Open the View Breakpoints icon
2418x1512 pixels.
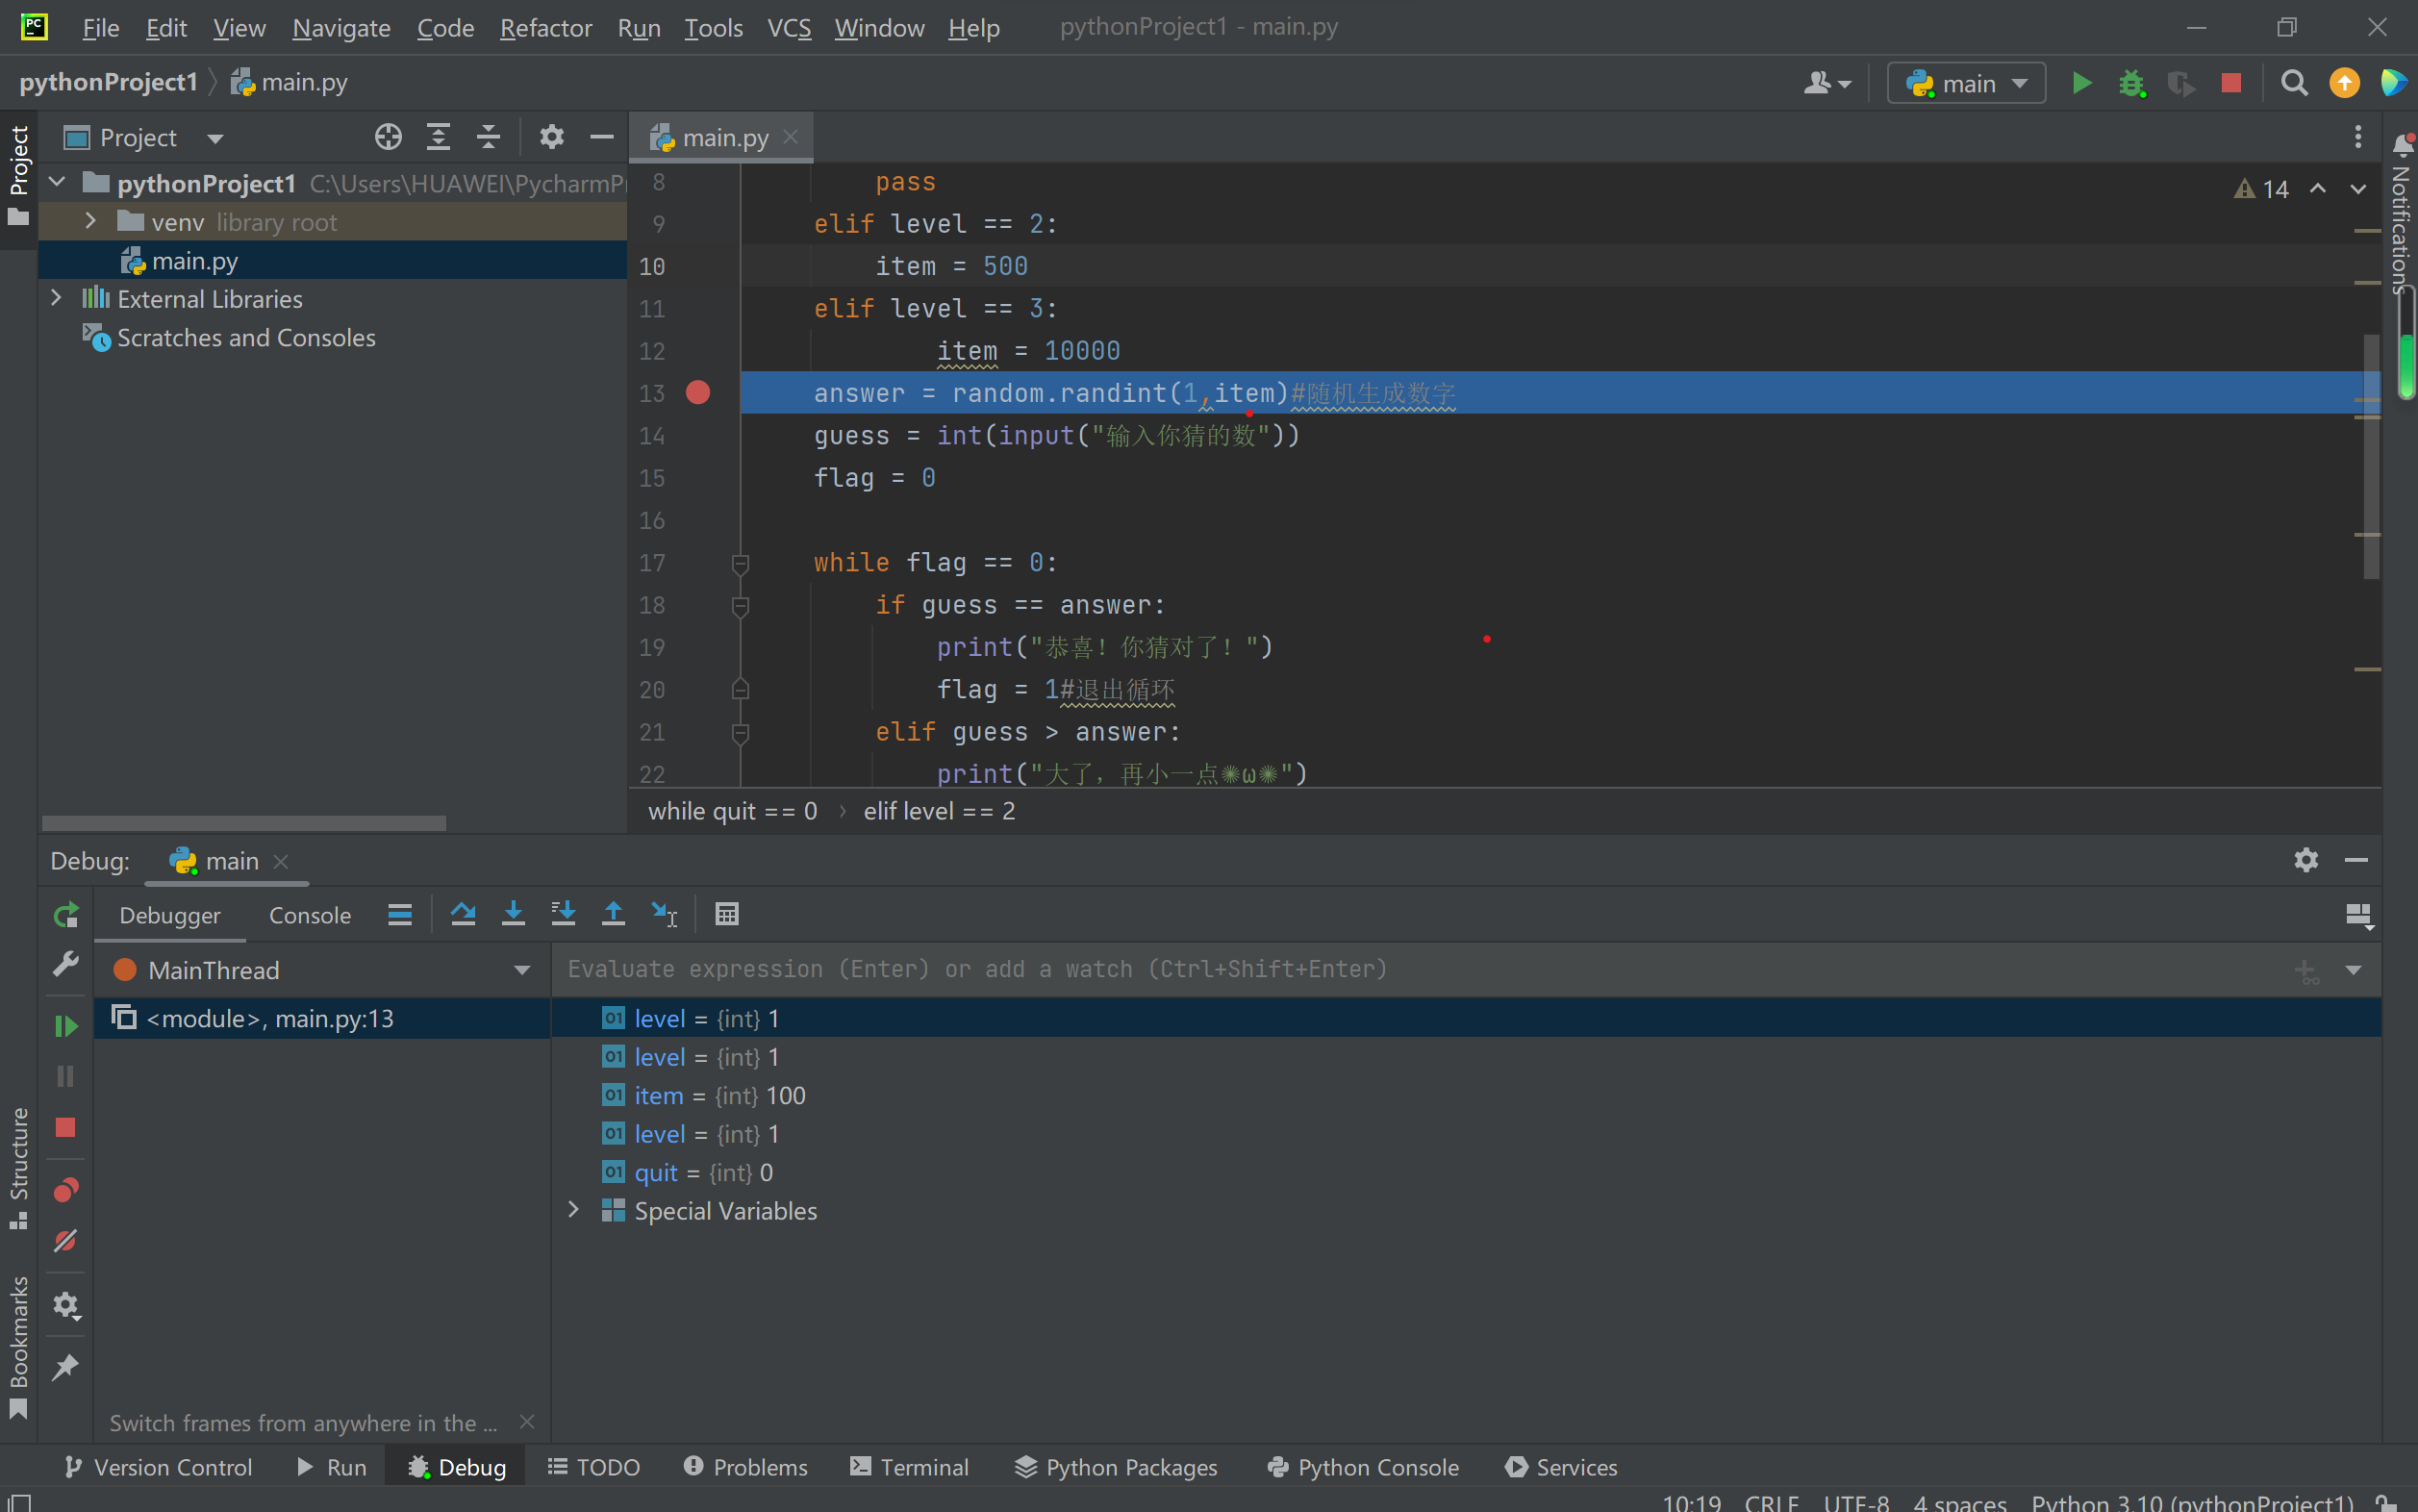(66, 1190)
